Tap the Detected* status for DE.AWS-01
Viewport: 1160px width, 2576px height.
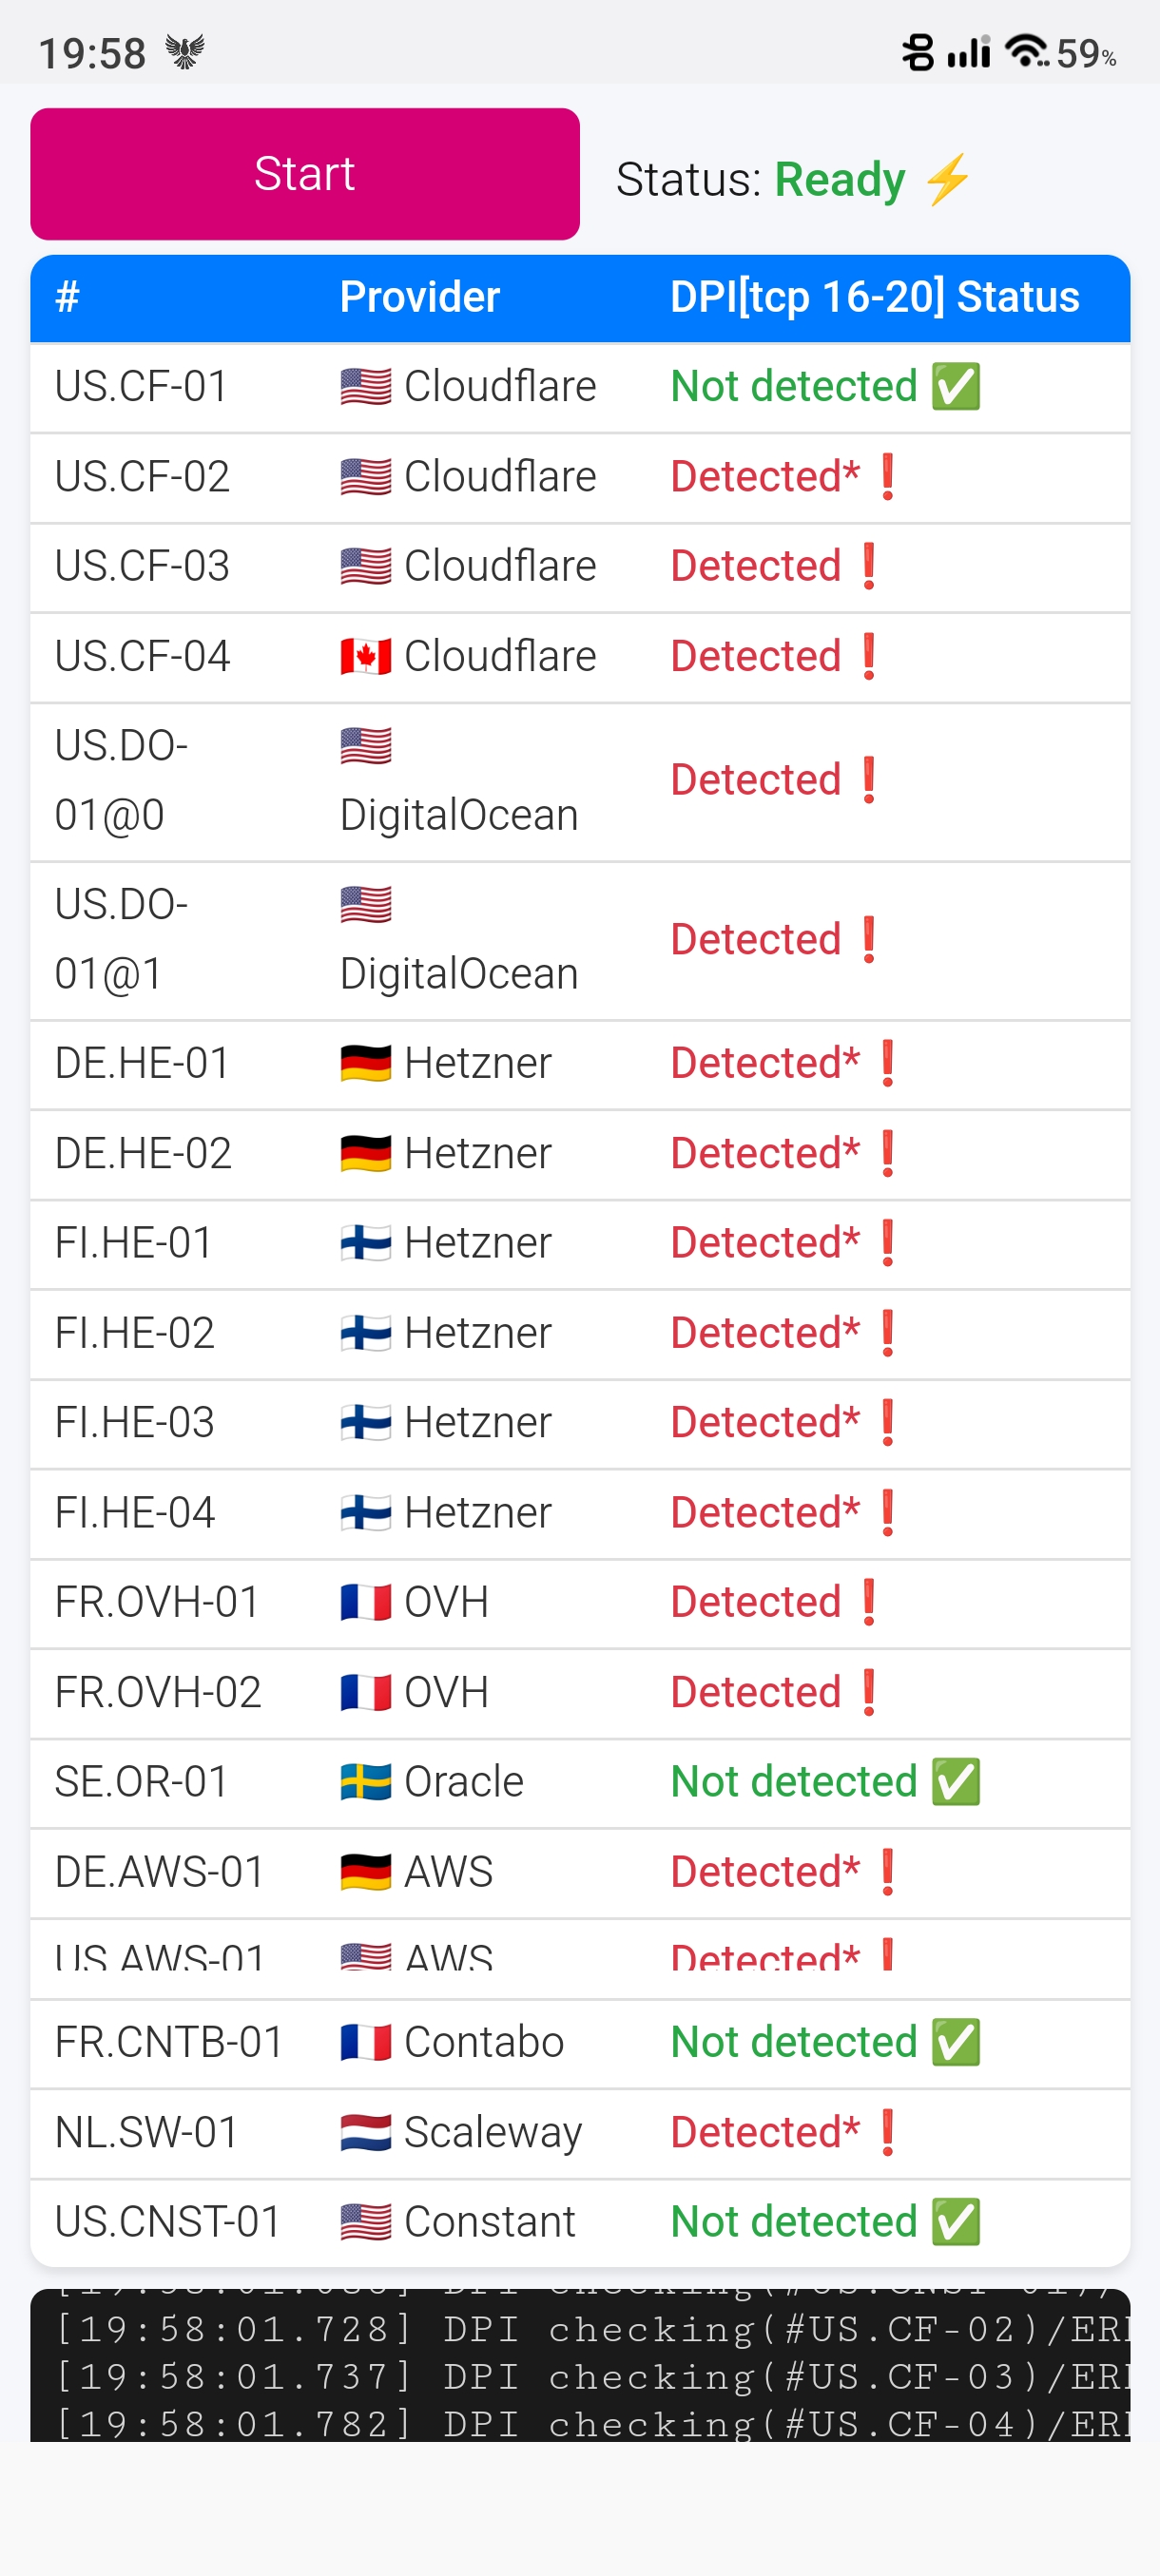(x=765, y=1872)
